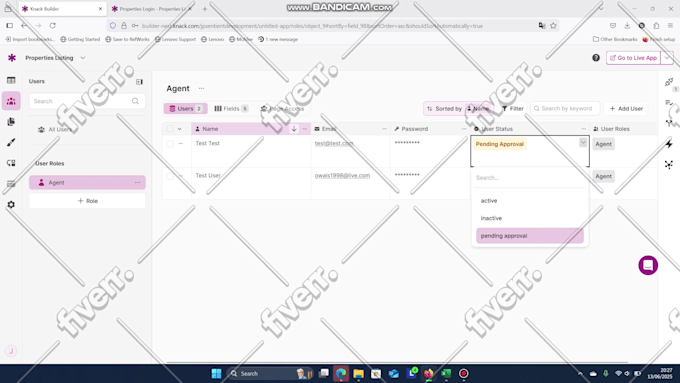Tick the checkbox for Test Test row
The width and height of the screenshot is (680, 383).
click(170, 144)
